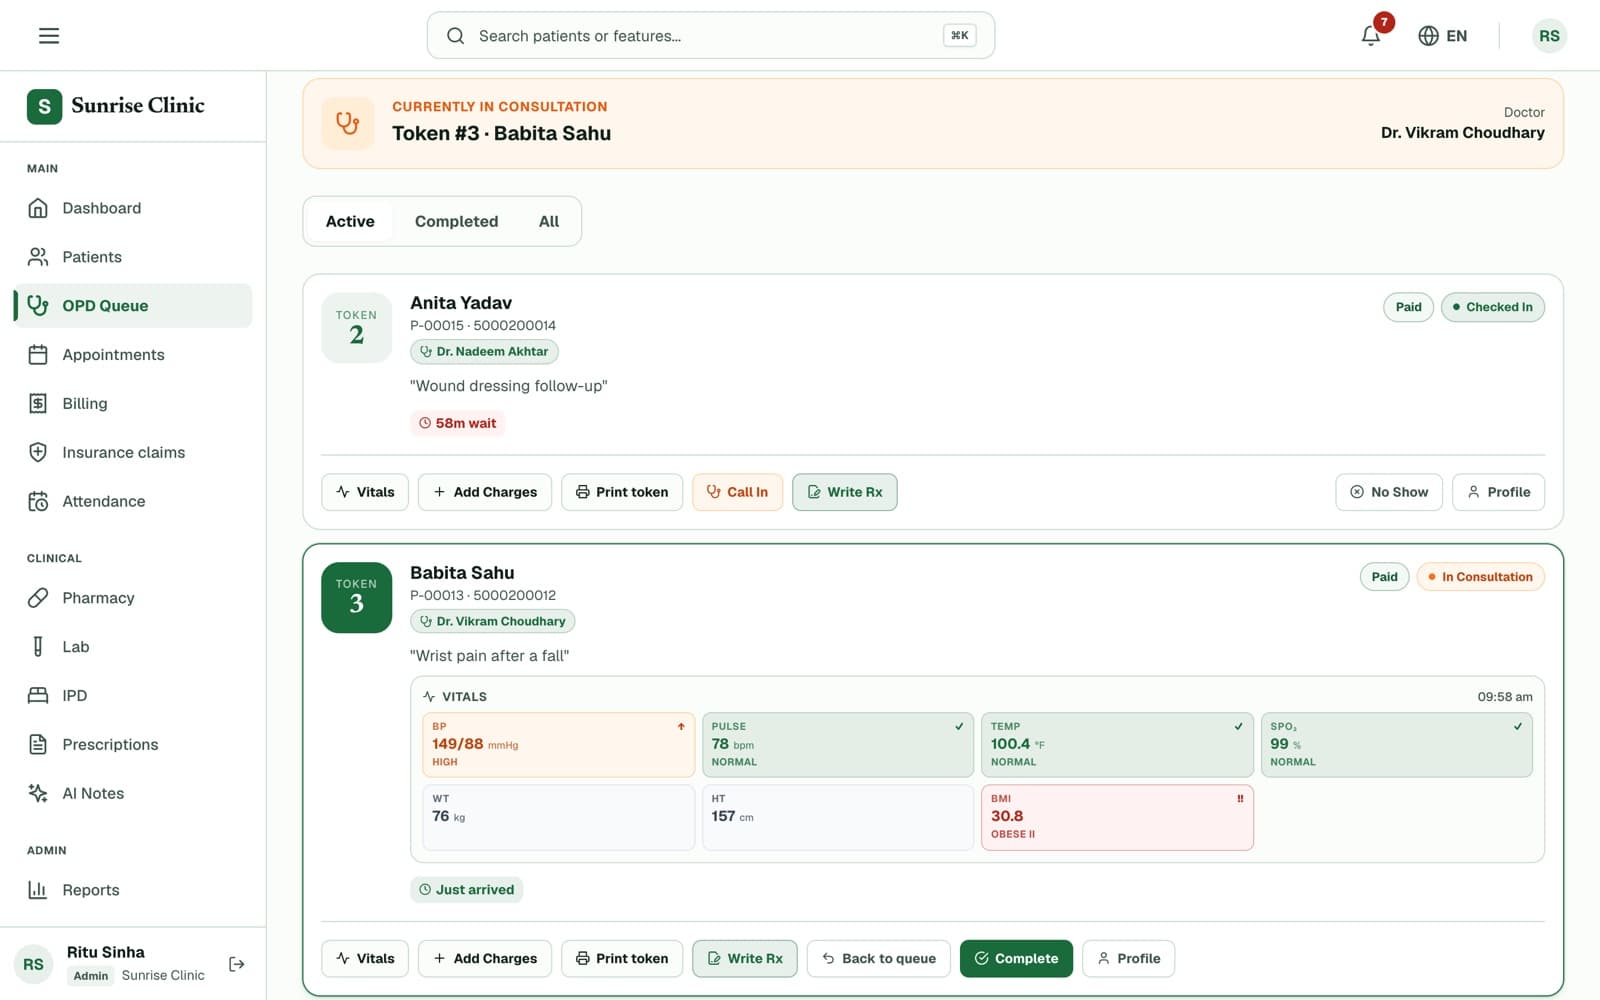1600x1000 pixels.
Task: Click the BP 149/88 vitals card
Action: tap(558, 745)
